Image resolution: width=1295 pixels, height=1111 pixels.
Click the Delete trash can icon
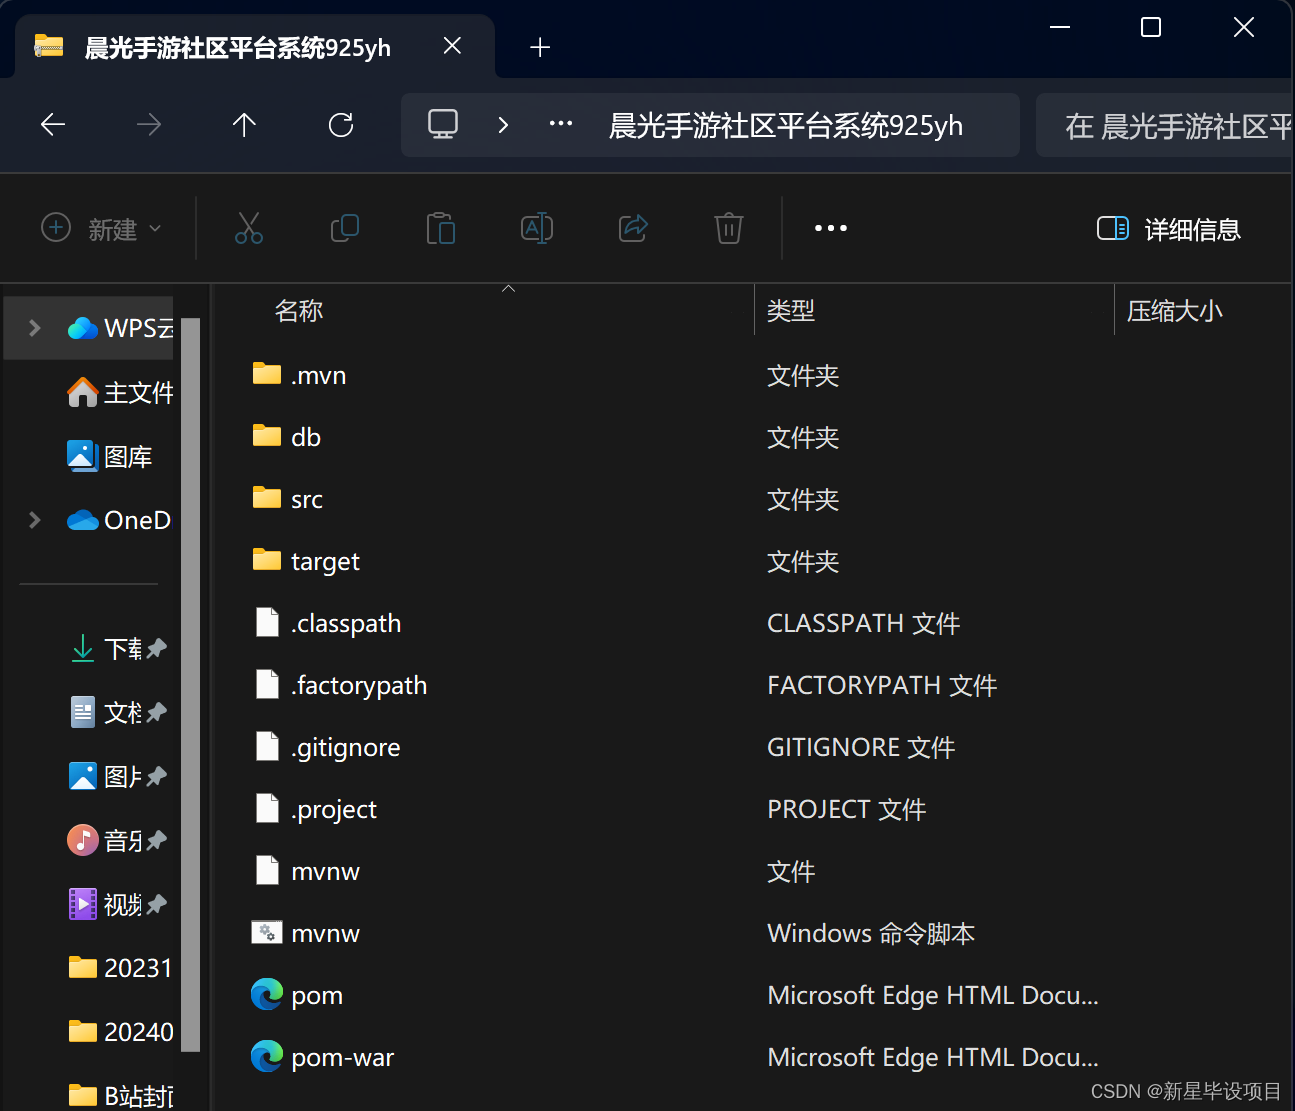pyautogui.click(x=729, y=228)
